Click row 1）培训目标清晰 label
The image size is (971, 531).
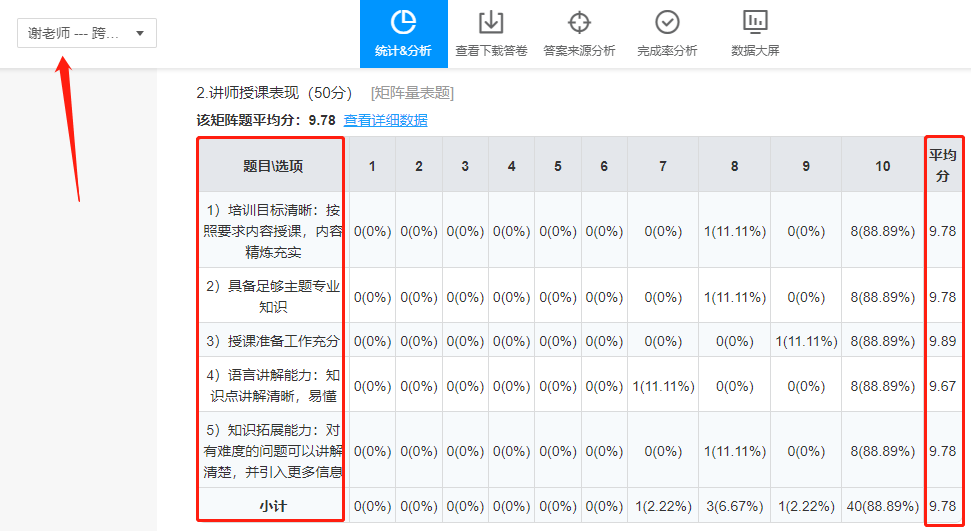pyautogui.click(x=272, y=231)
